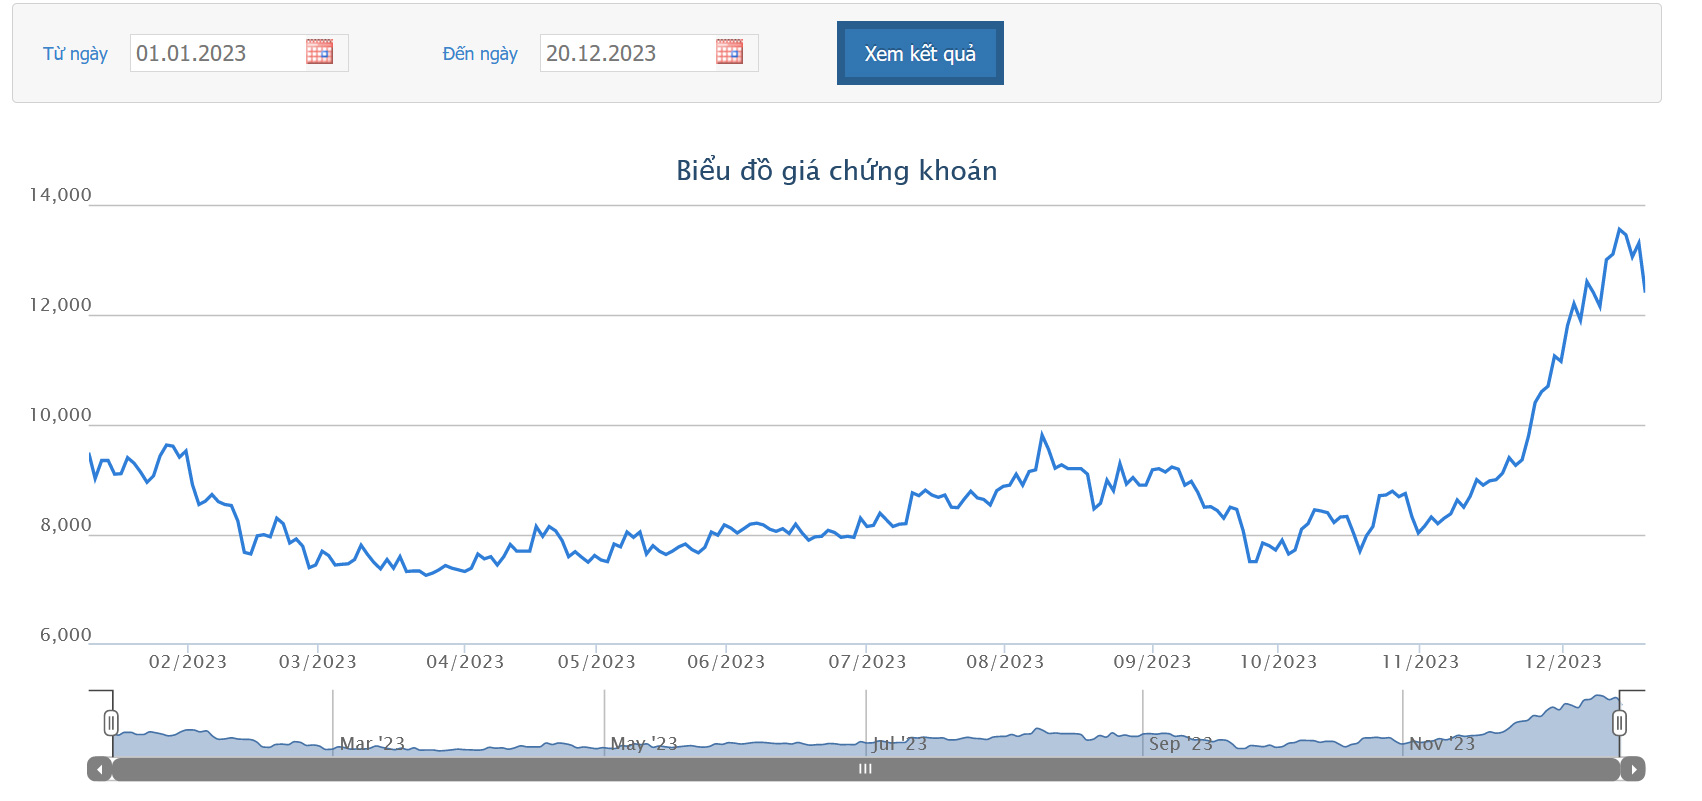Click the scrollbar left arrow below the chart
Screen dimensions: 1702x801
point(99,769)
